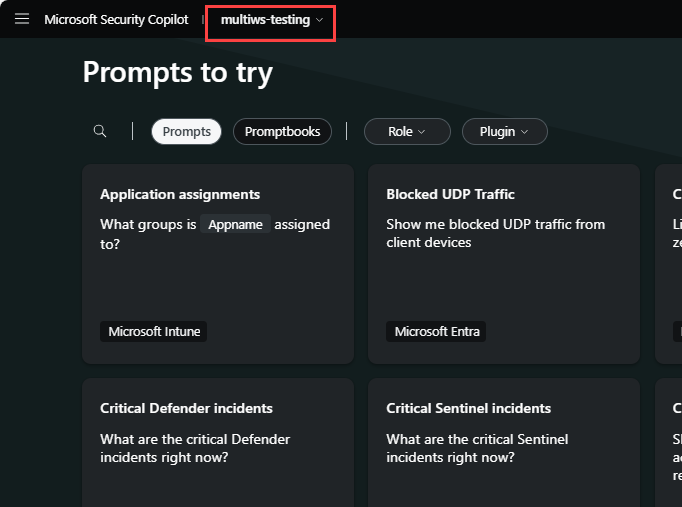Select the Prompts filter pill

pyautogui.click(x=186, y=131)
